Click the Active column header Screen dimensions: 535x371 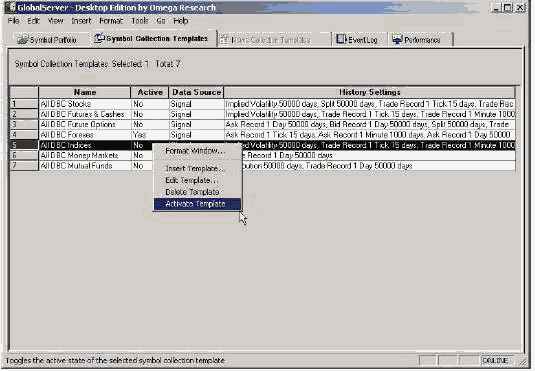click(x=149, y=92)
